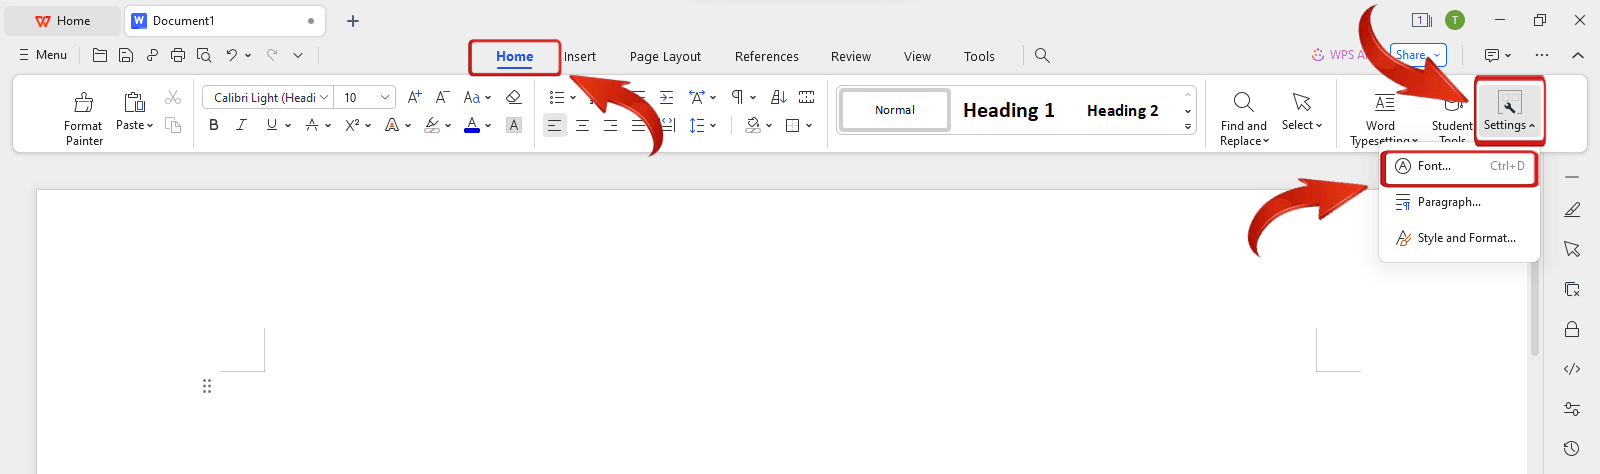Switch to the Insert ribbon tab
The height and width of the screenshot is (474, 1600).
pyautogui.click(x=580, y=57)
